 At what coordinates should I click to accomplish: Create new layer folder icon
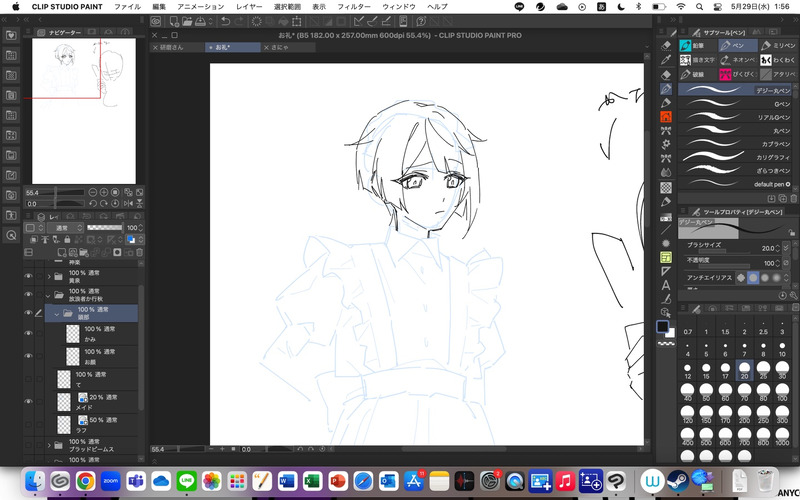tap(84, 252)
